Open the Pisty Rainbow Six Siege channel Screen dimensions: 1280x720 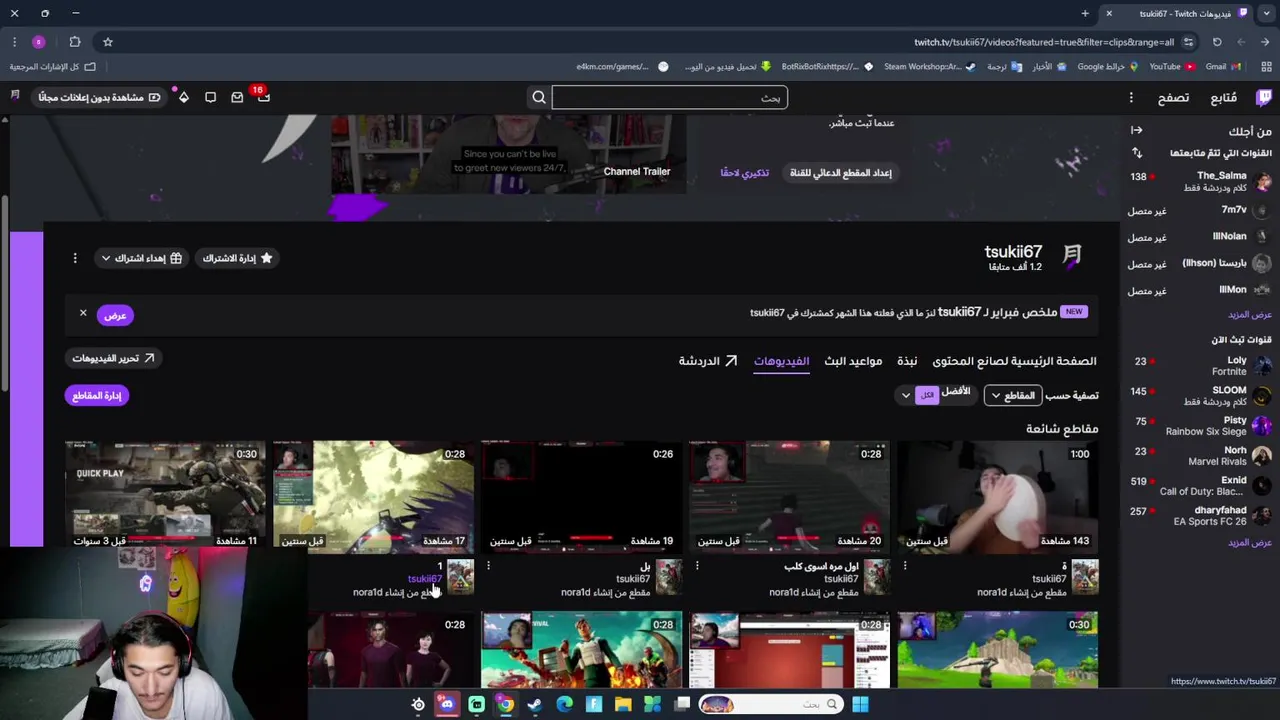coord(1198,426)
